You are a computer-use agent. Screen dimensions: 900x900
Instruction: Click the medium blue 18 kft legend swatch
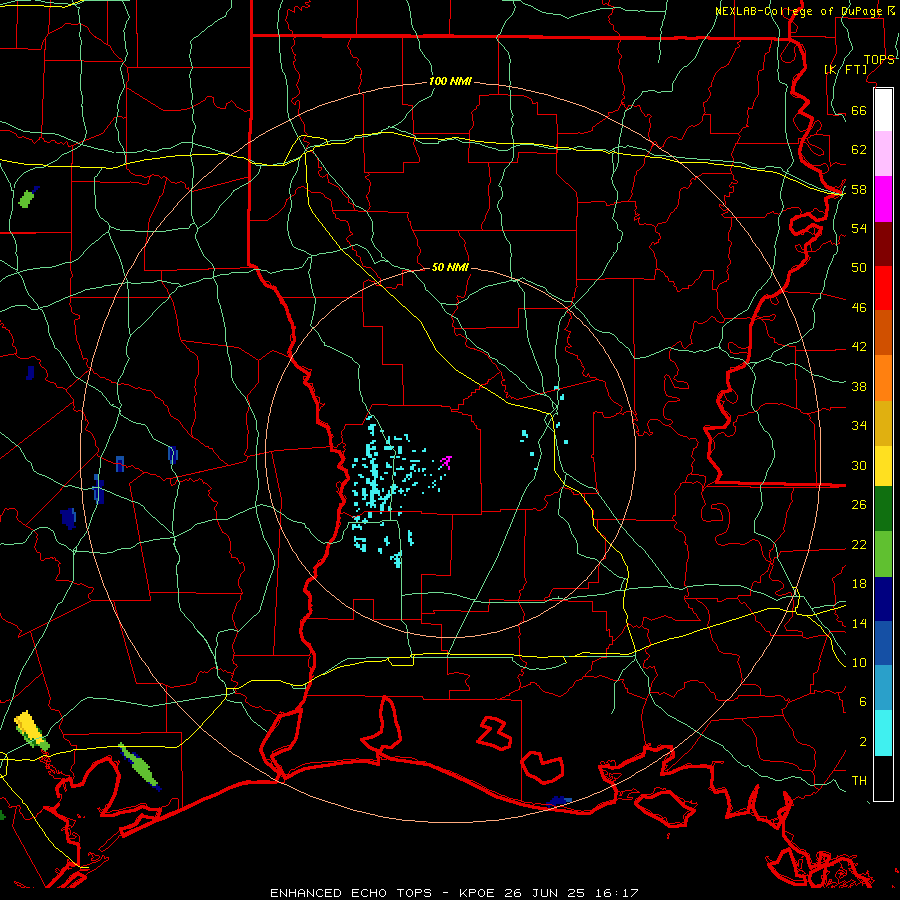pos(883,643)
